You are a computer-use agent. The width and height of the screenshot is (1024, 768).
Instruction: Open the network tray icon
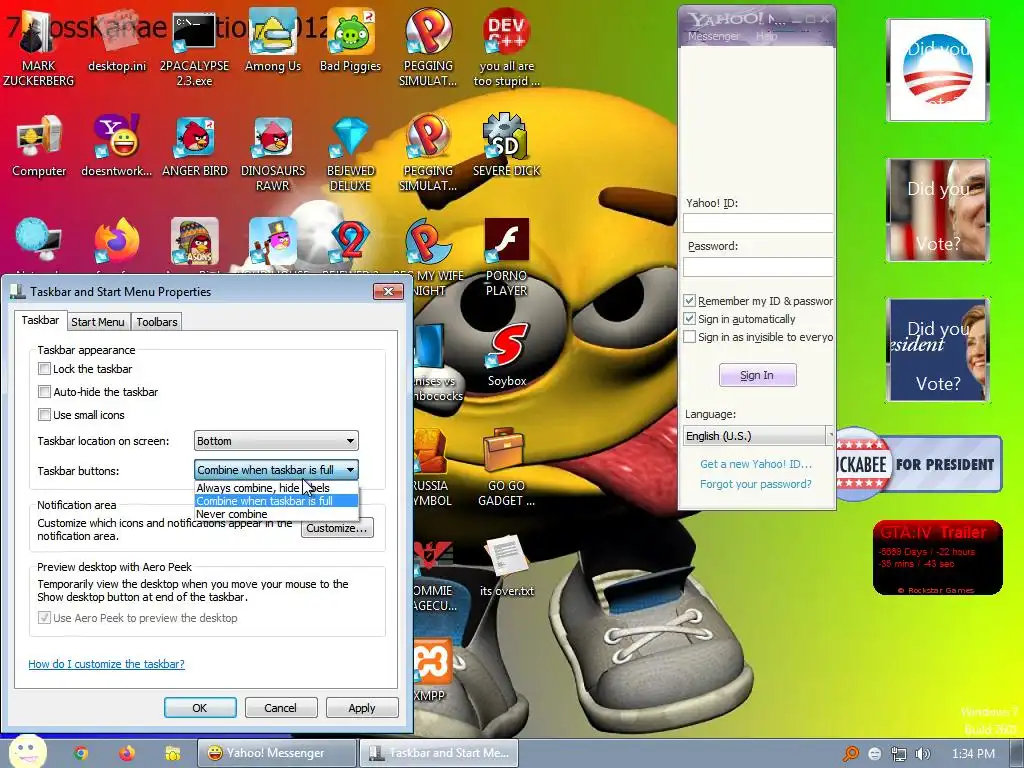[899, 754]
